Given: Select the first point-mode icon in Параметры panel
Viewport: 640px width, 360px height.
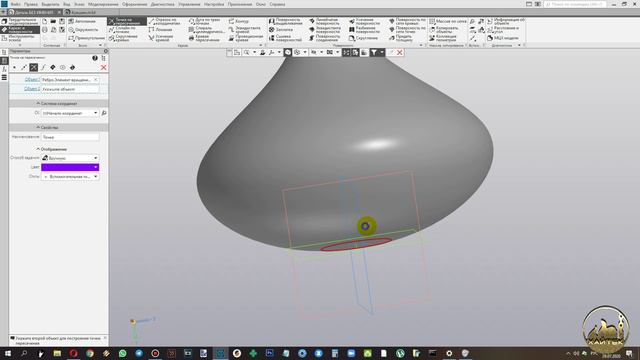Looking at the screenshot, I should (14, 67).
